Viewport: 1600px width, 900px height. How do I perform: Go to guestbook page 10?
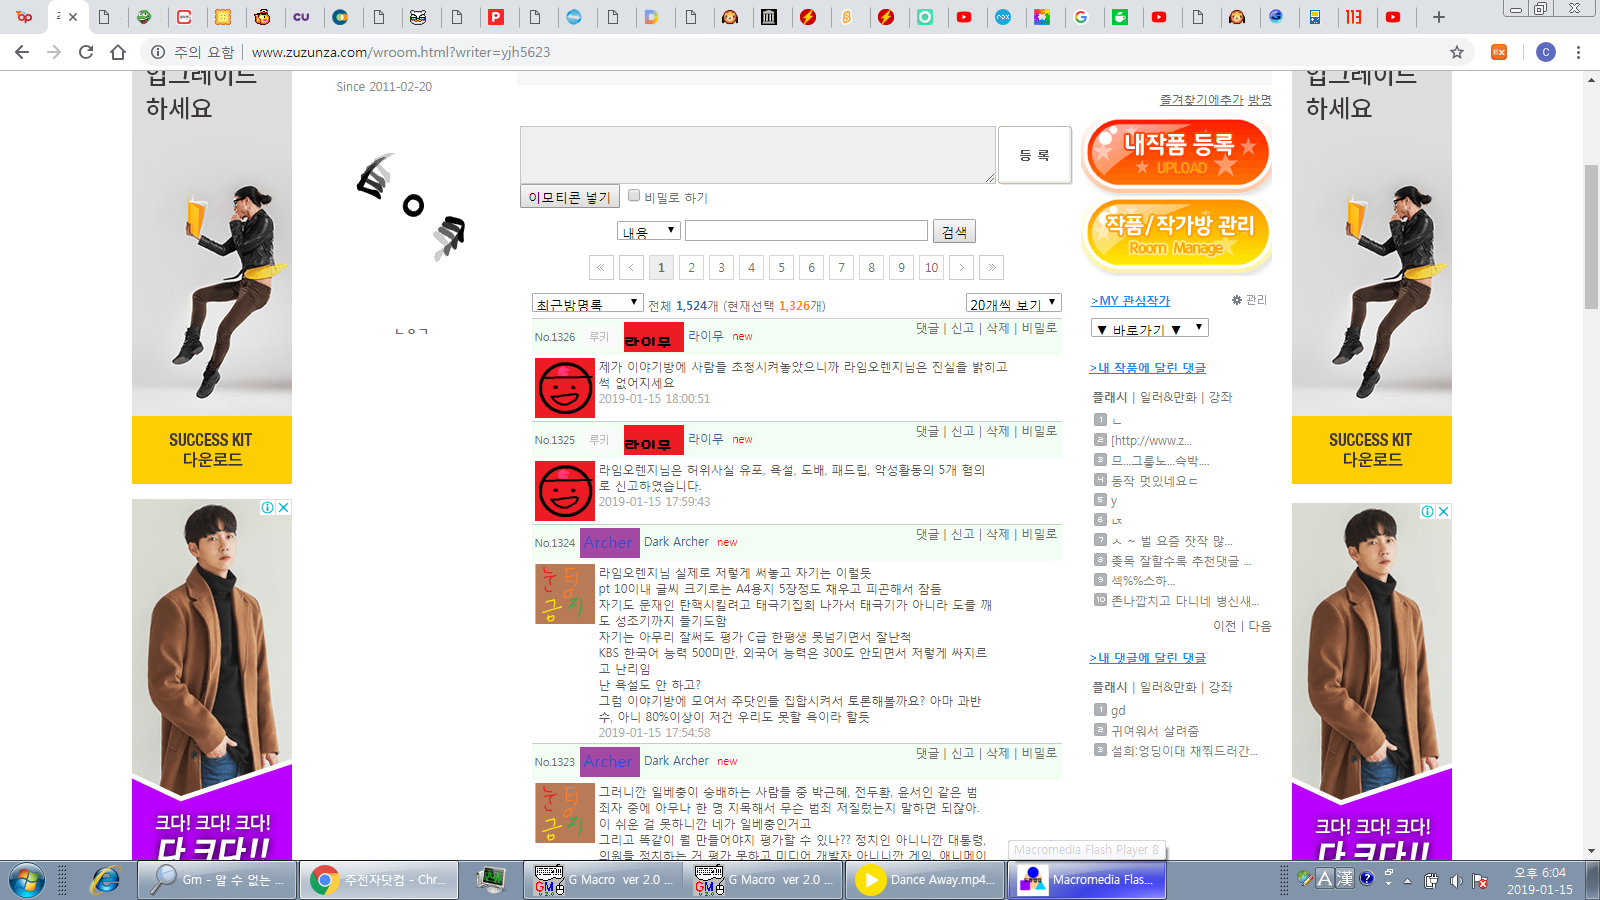(931, 267)
